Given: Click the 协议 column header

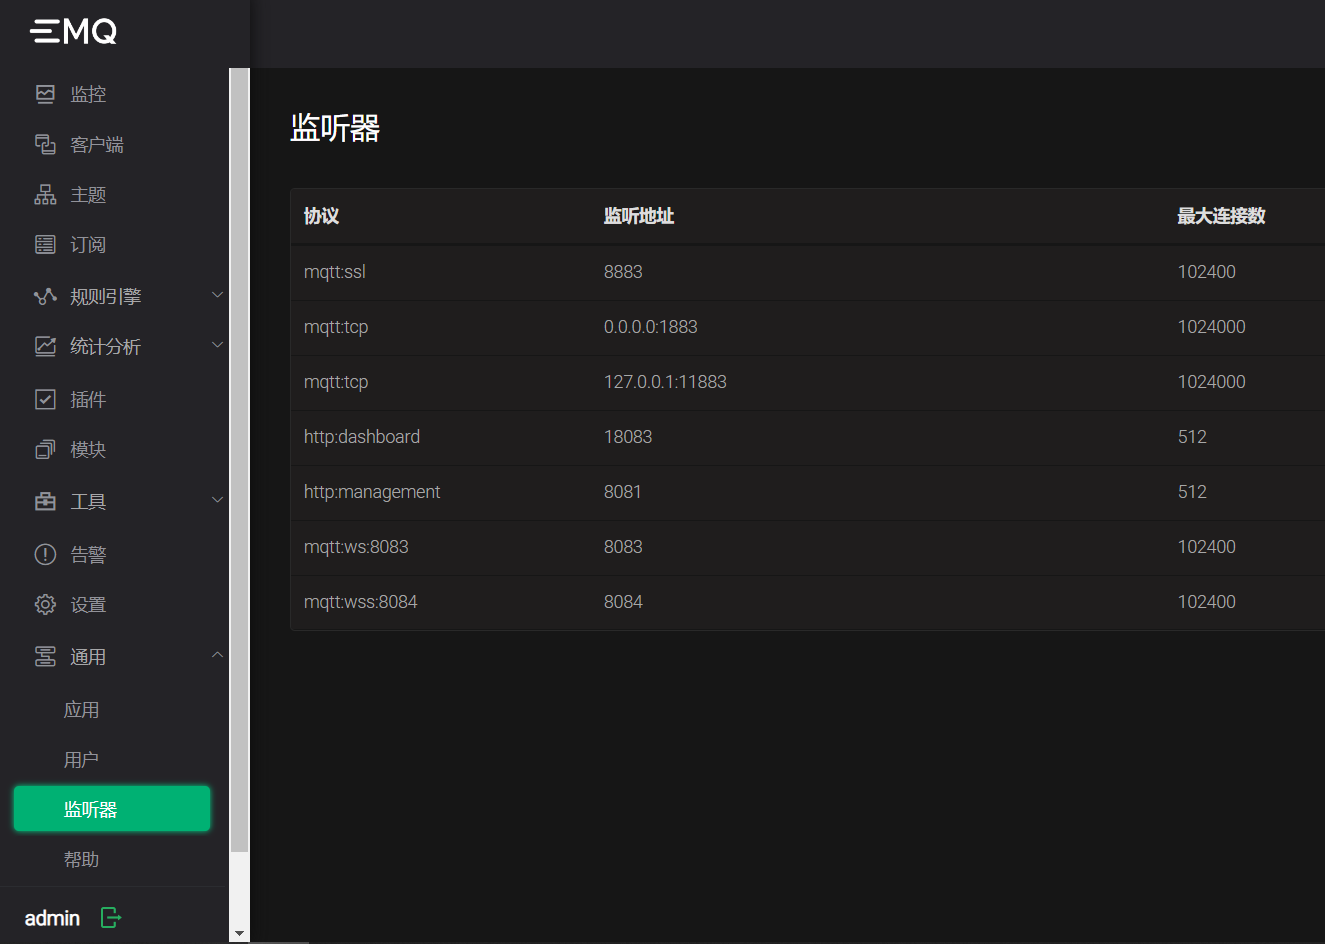Looking at the screenshot, I should [322, 216].
